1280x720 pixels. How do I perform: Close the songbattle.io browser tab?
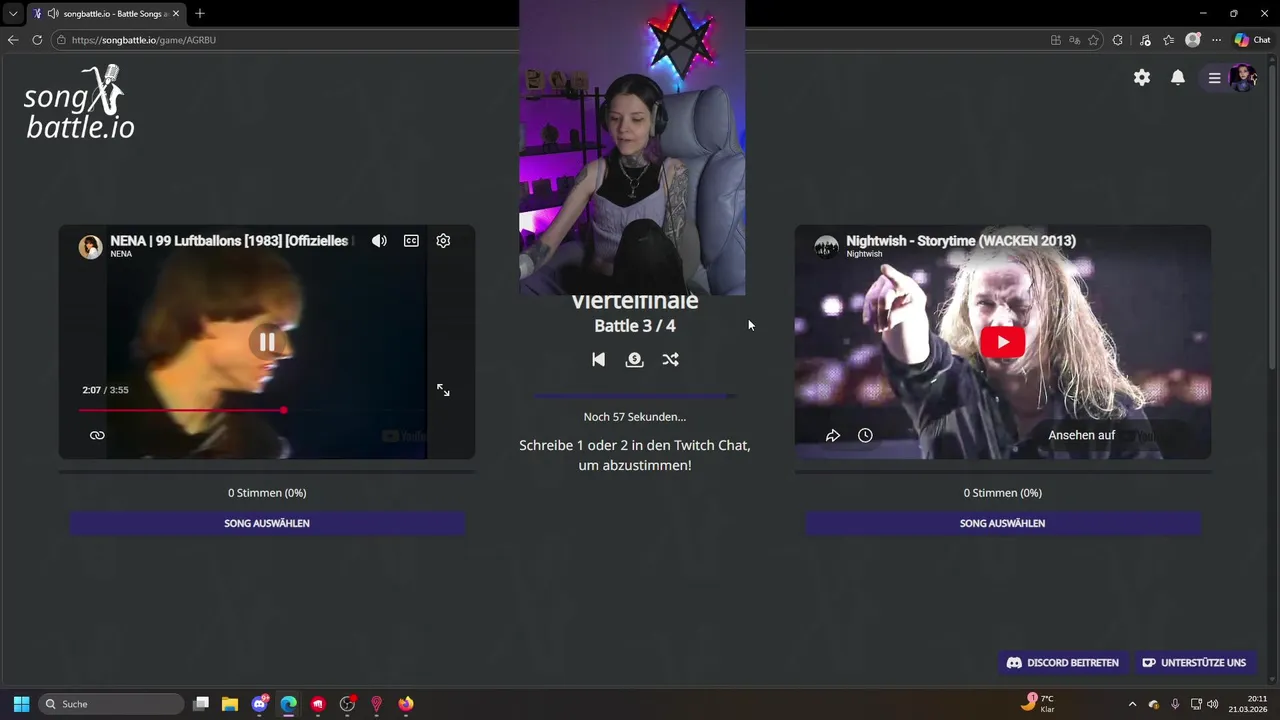point(175,14)
